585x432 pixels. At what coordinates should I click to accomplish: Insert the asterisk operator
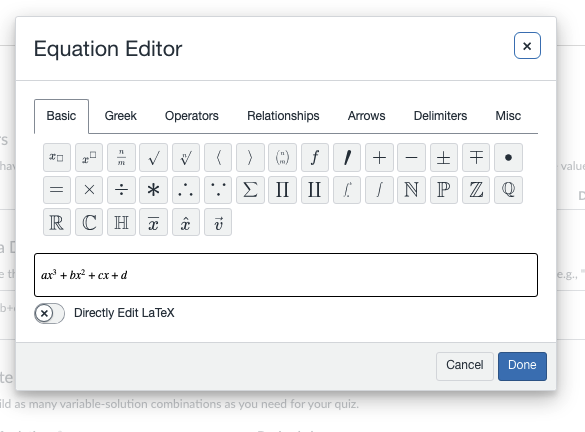click(153, 190)
